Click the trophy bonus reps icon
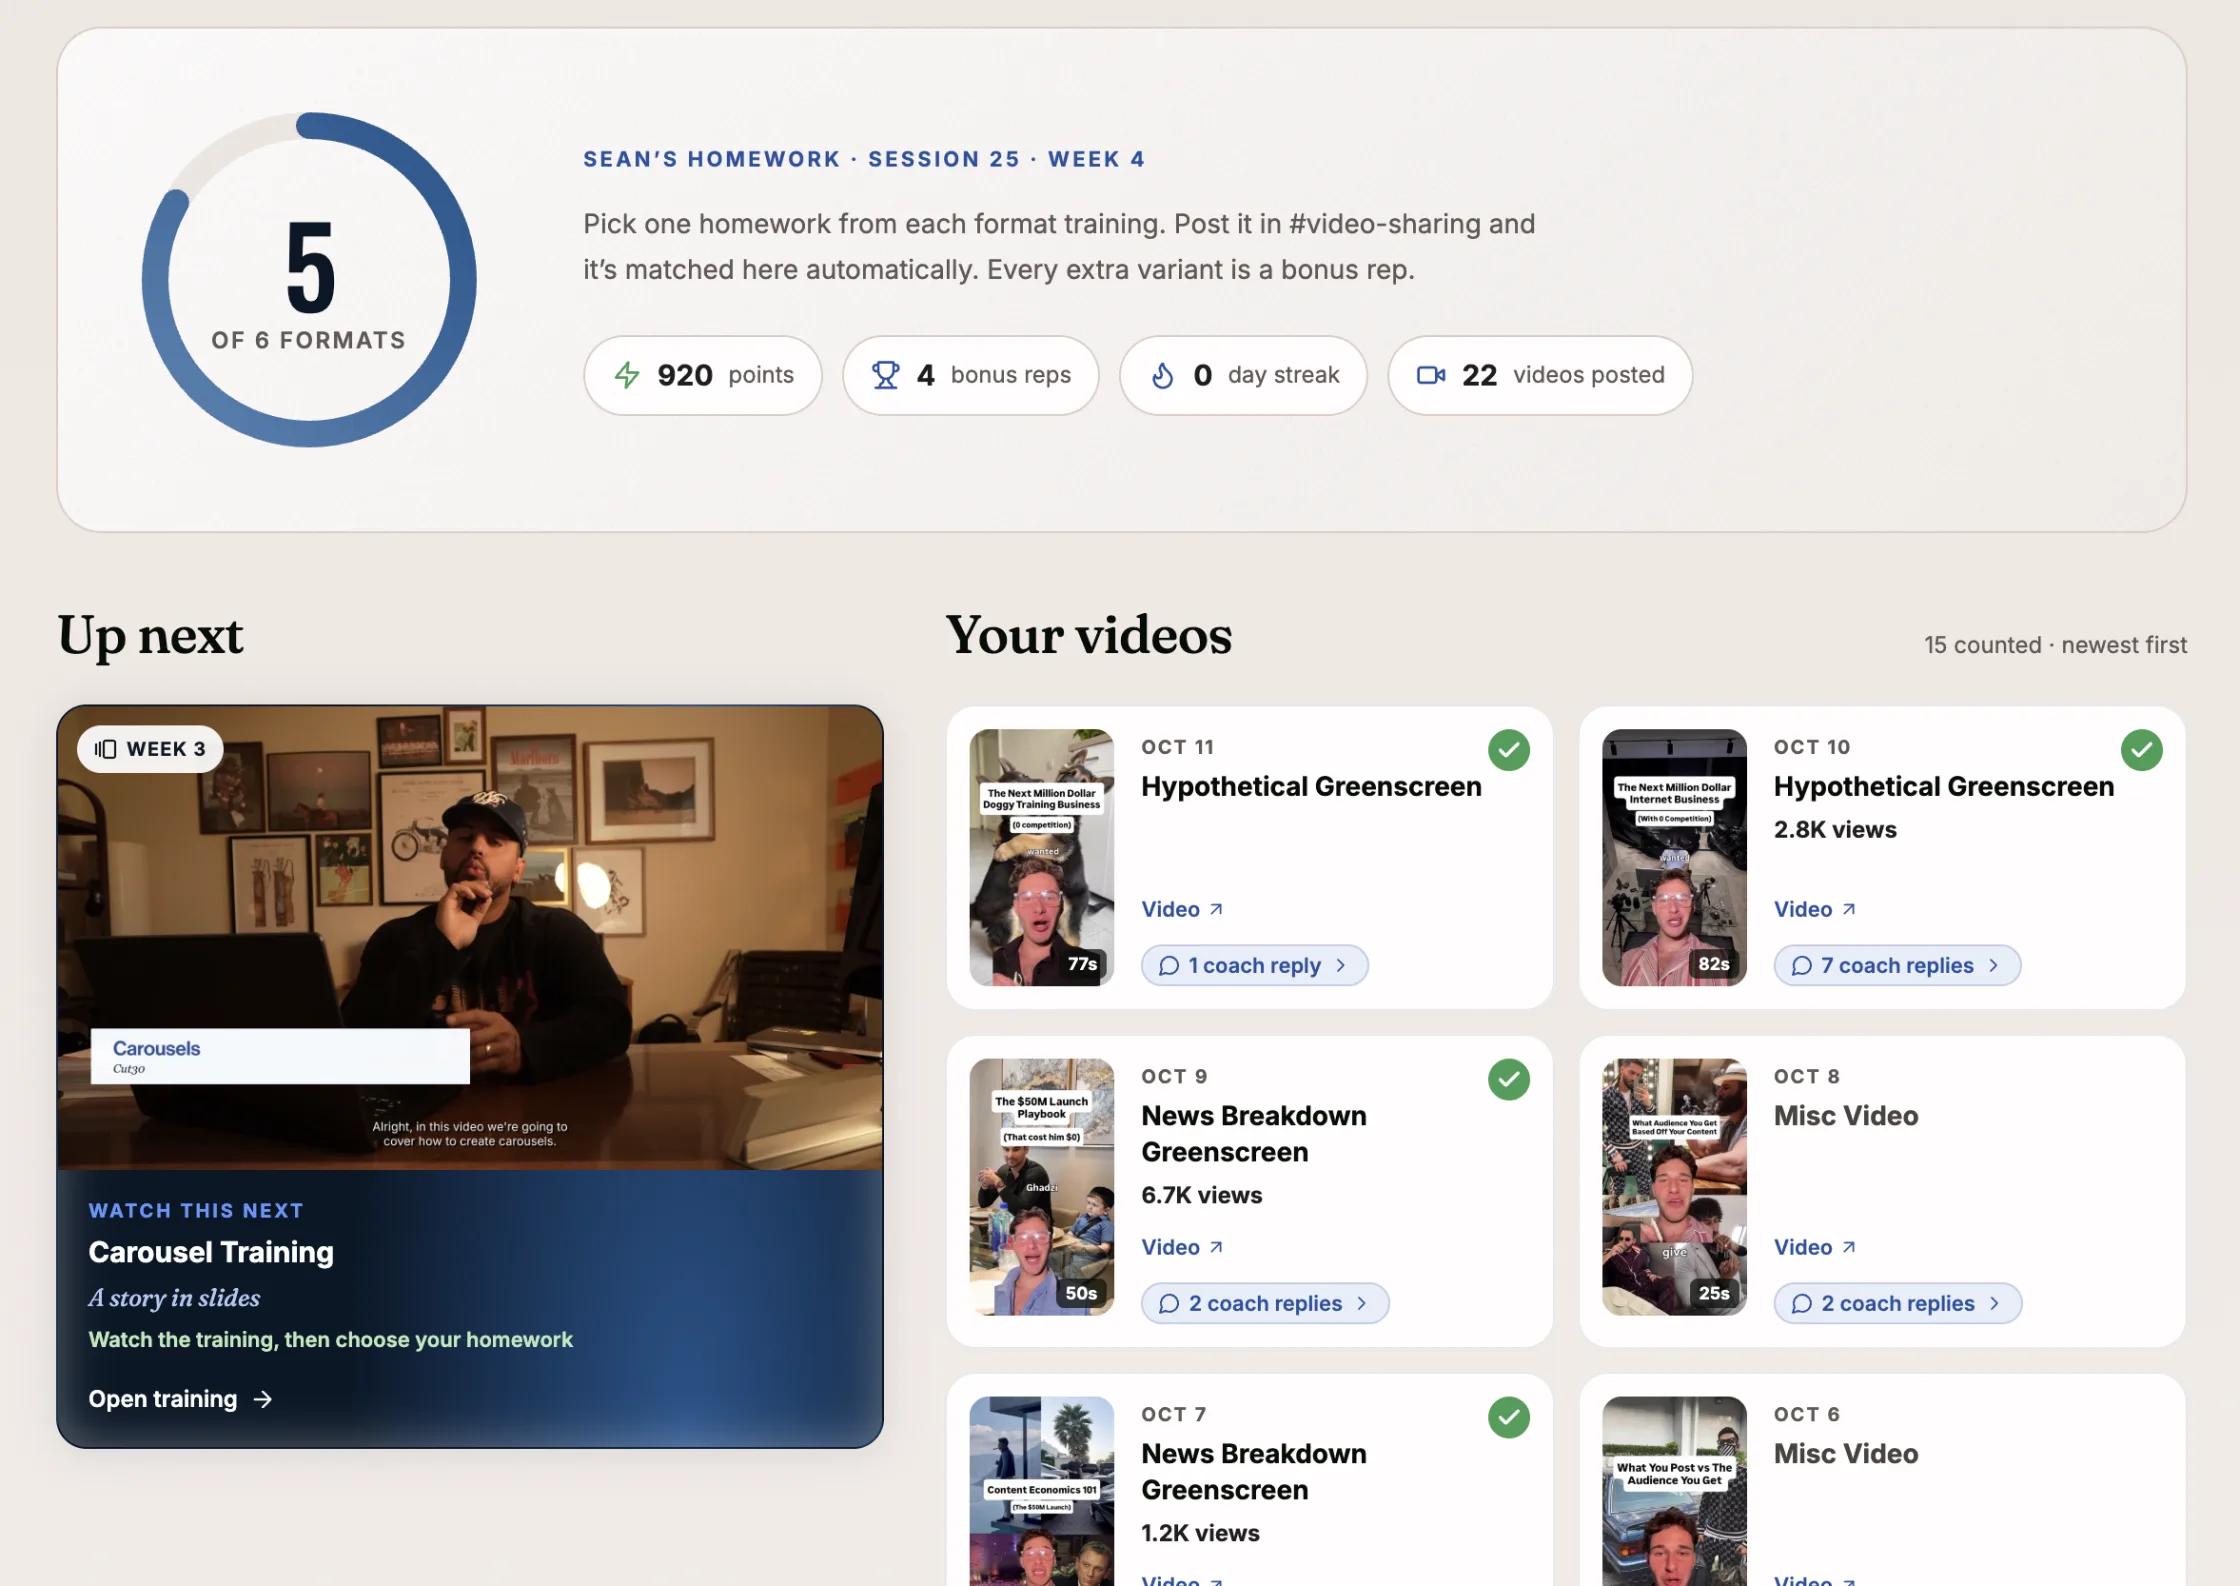The height and width of the screenshot is (1586, 2240). pyautogui.click(x=886, y=375)
